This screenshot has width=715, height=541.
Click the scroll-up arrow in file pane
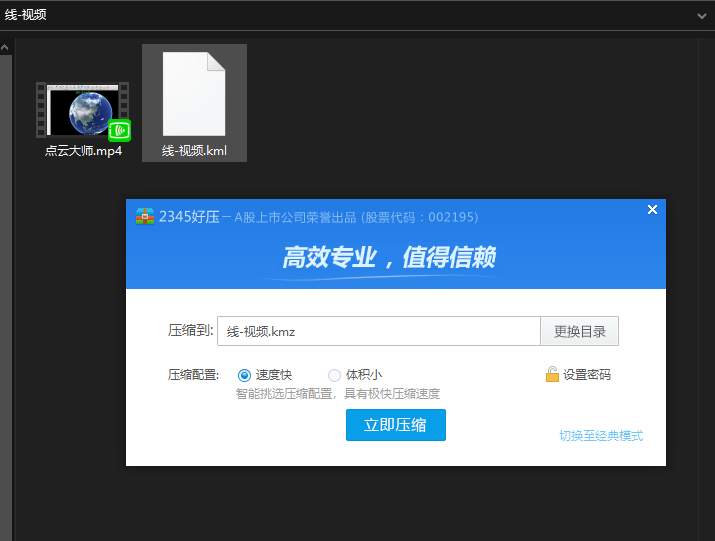pyautogui.click(x=5, y=47)
